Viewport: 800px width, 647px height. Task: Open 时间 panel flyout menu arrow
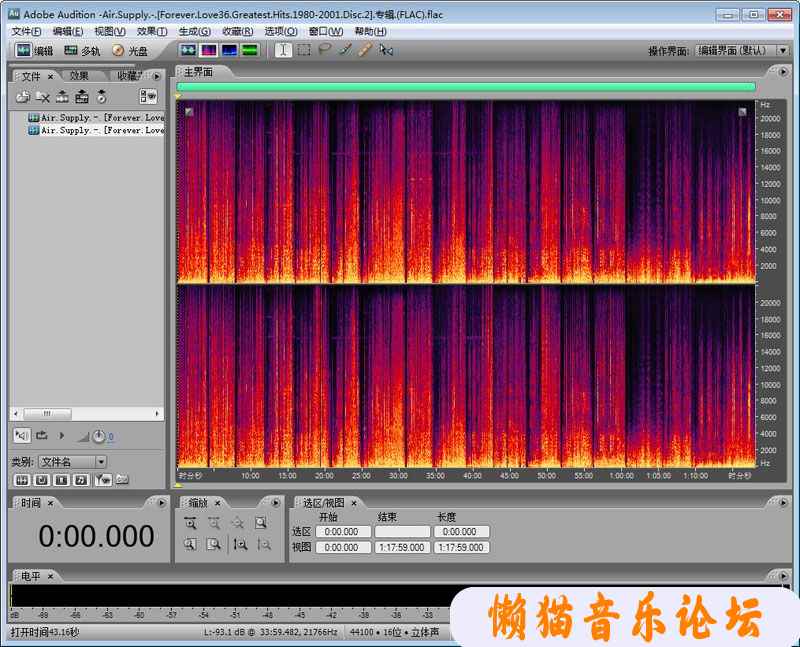coord(162,503)
